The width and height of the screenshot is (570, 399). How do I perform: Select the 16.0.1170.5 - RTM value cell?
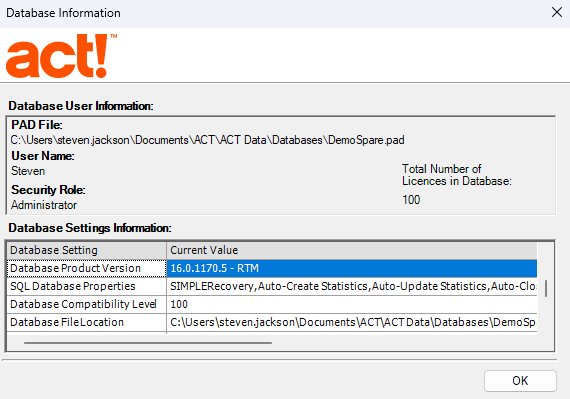click(352, 268)
